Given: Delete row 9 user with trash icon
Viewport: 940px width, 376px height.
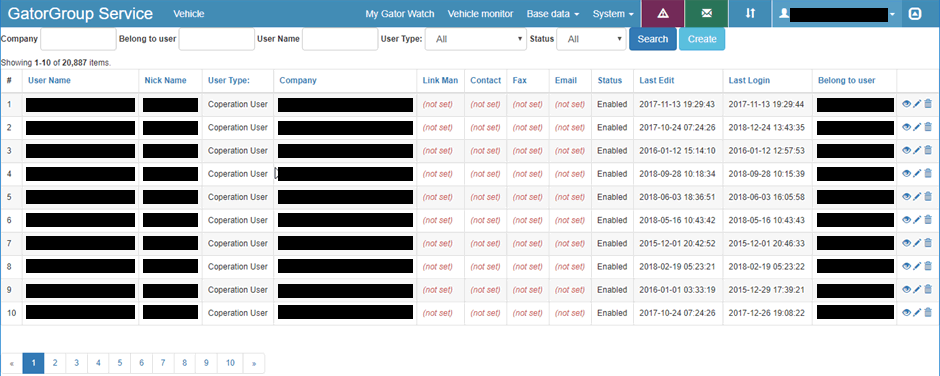Looking at the screenshot, I should [928, 290].
